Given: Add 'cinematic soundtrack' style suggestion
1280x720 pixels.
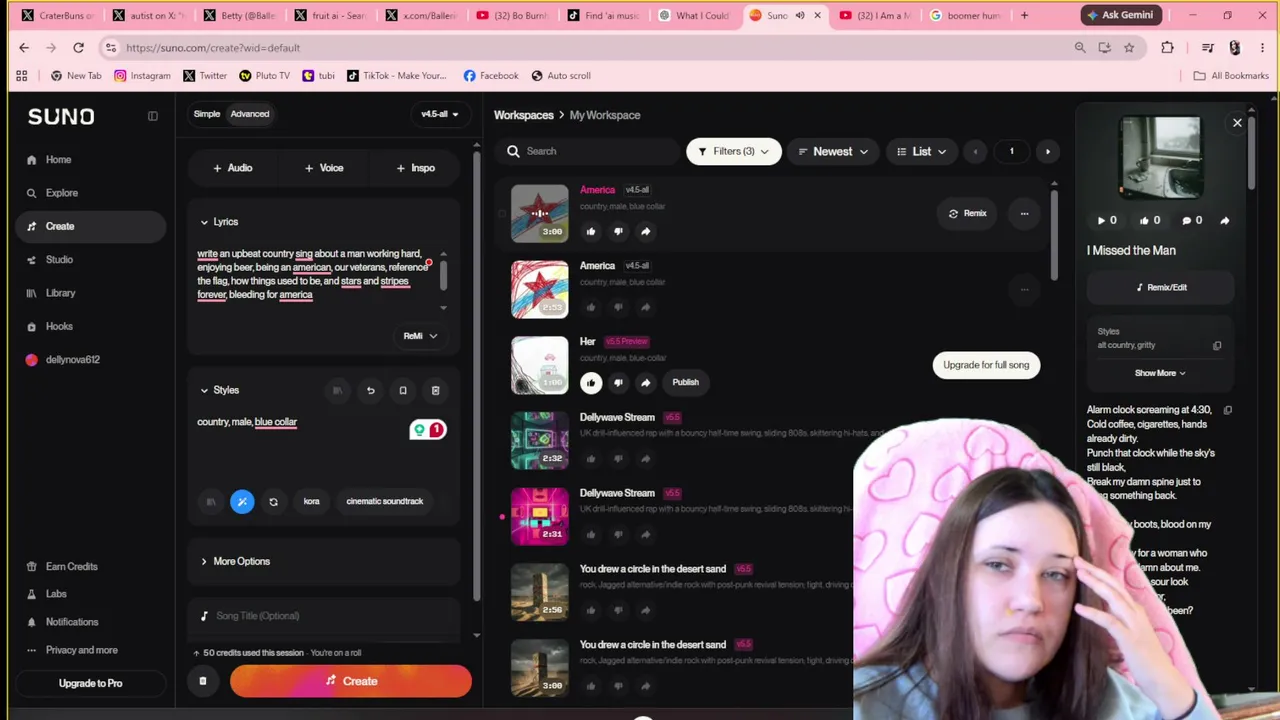Looking at the screenshot, I should pos(385,502).
